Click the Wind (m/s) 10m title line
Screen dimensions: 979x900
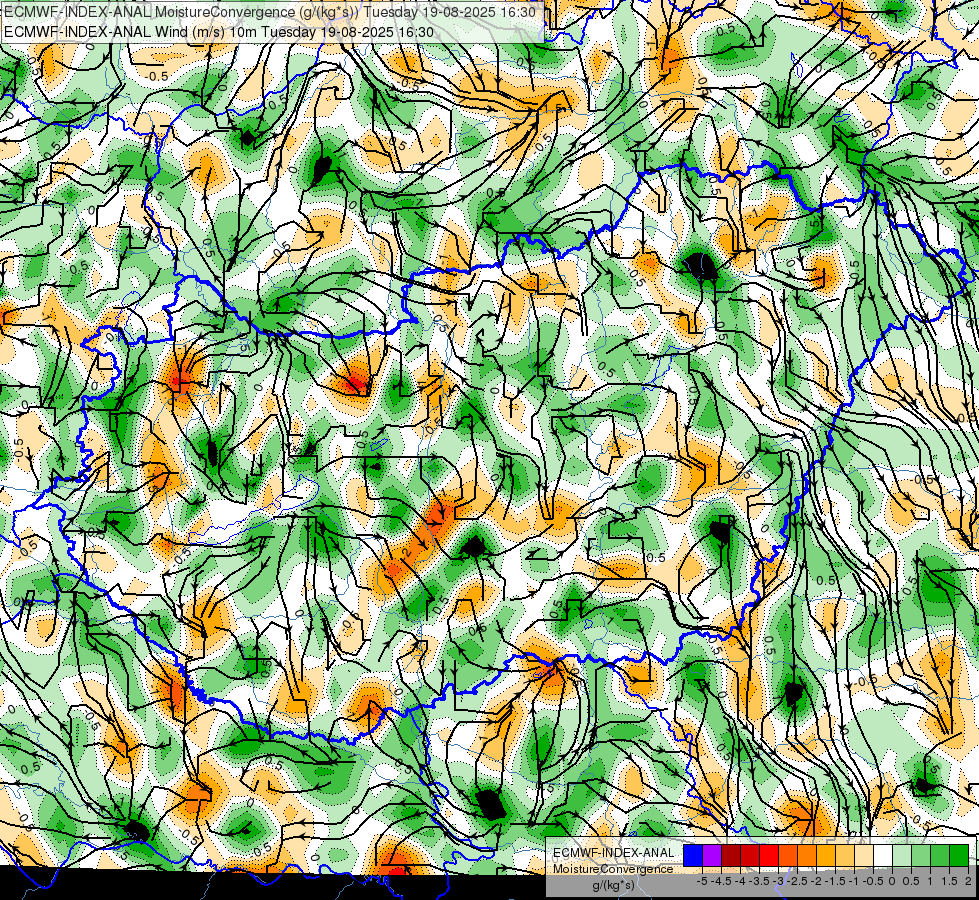219,31
